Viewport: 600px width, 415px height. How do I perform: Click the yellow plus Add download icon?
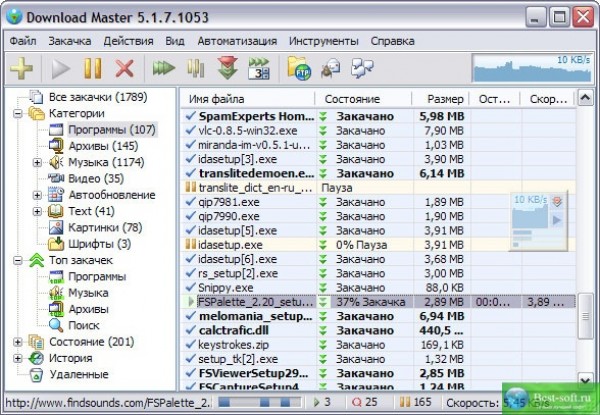(21, 68)
